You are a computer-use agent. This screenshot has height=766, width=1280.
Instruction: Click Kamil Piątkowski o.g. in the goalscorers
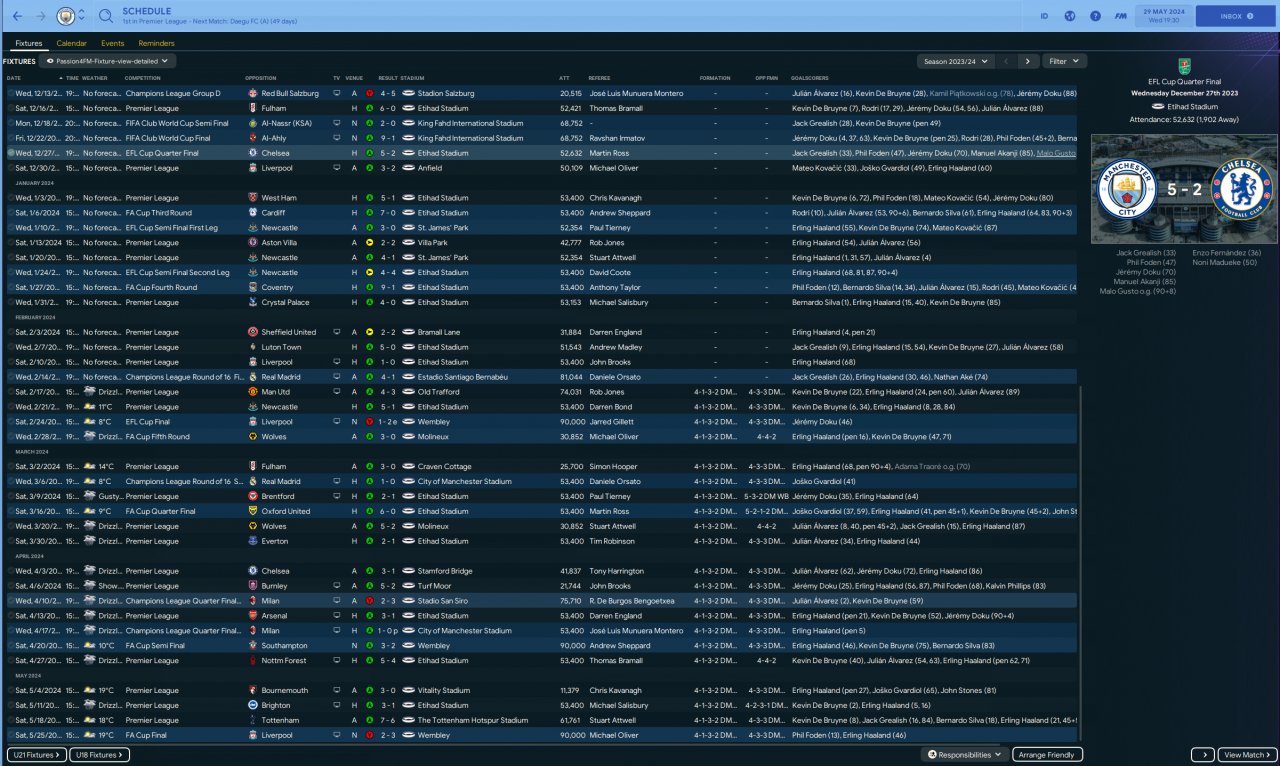point(973,93)
